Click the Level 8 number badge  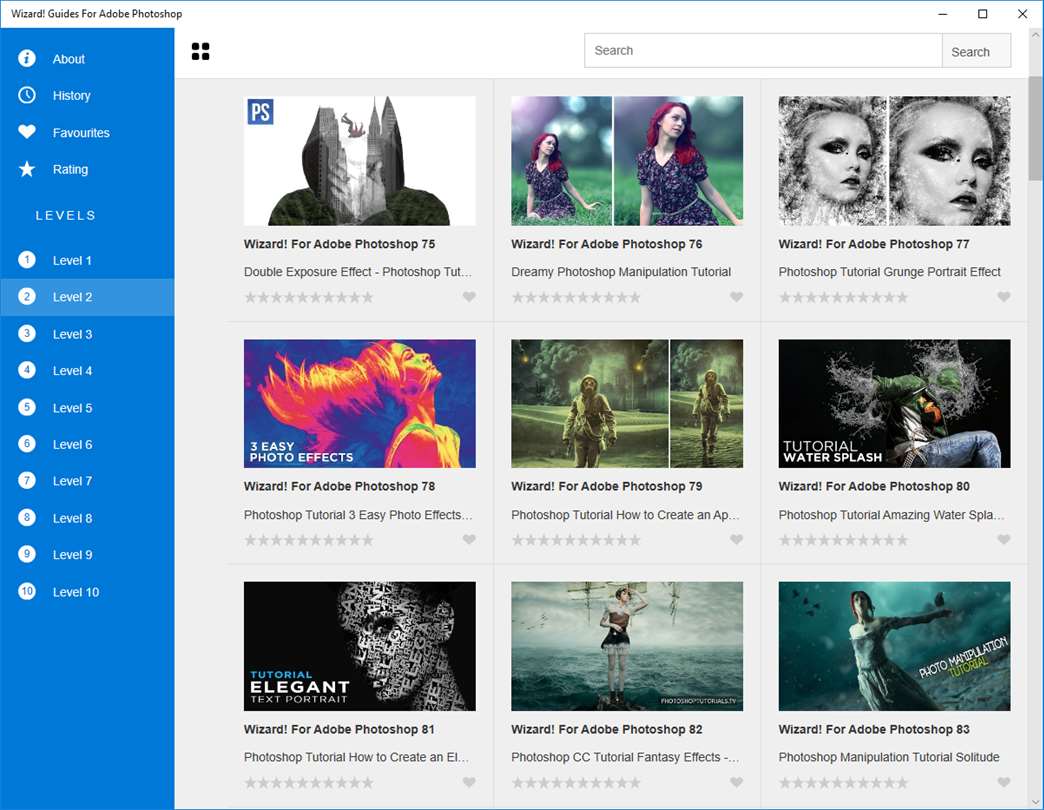(x=27, y=517)
